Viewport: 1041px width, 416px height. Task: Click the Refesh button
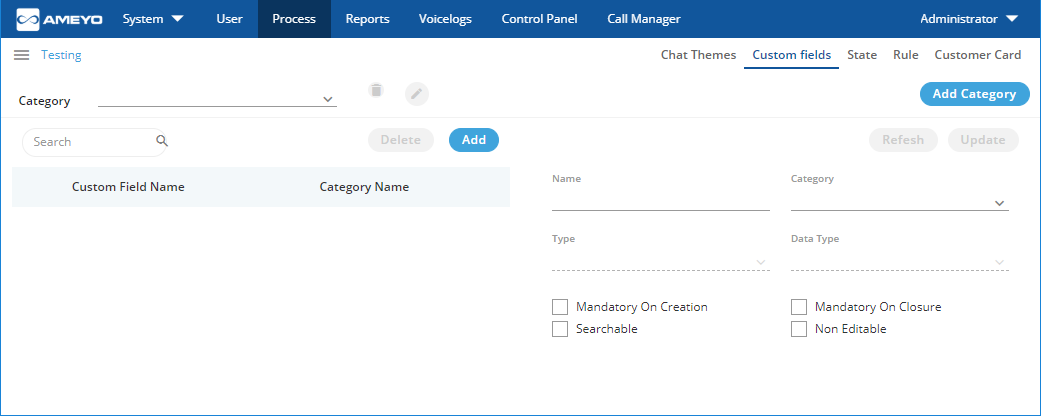pos(903,140)
